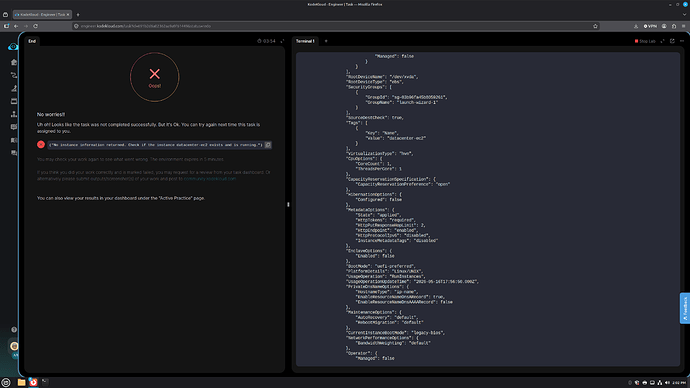
Task: Select the hierarchy diagram icon in the sidebar
Action: [14, 114]
